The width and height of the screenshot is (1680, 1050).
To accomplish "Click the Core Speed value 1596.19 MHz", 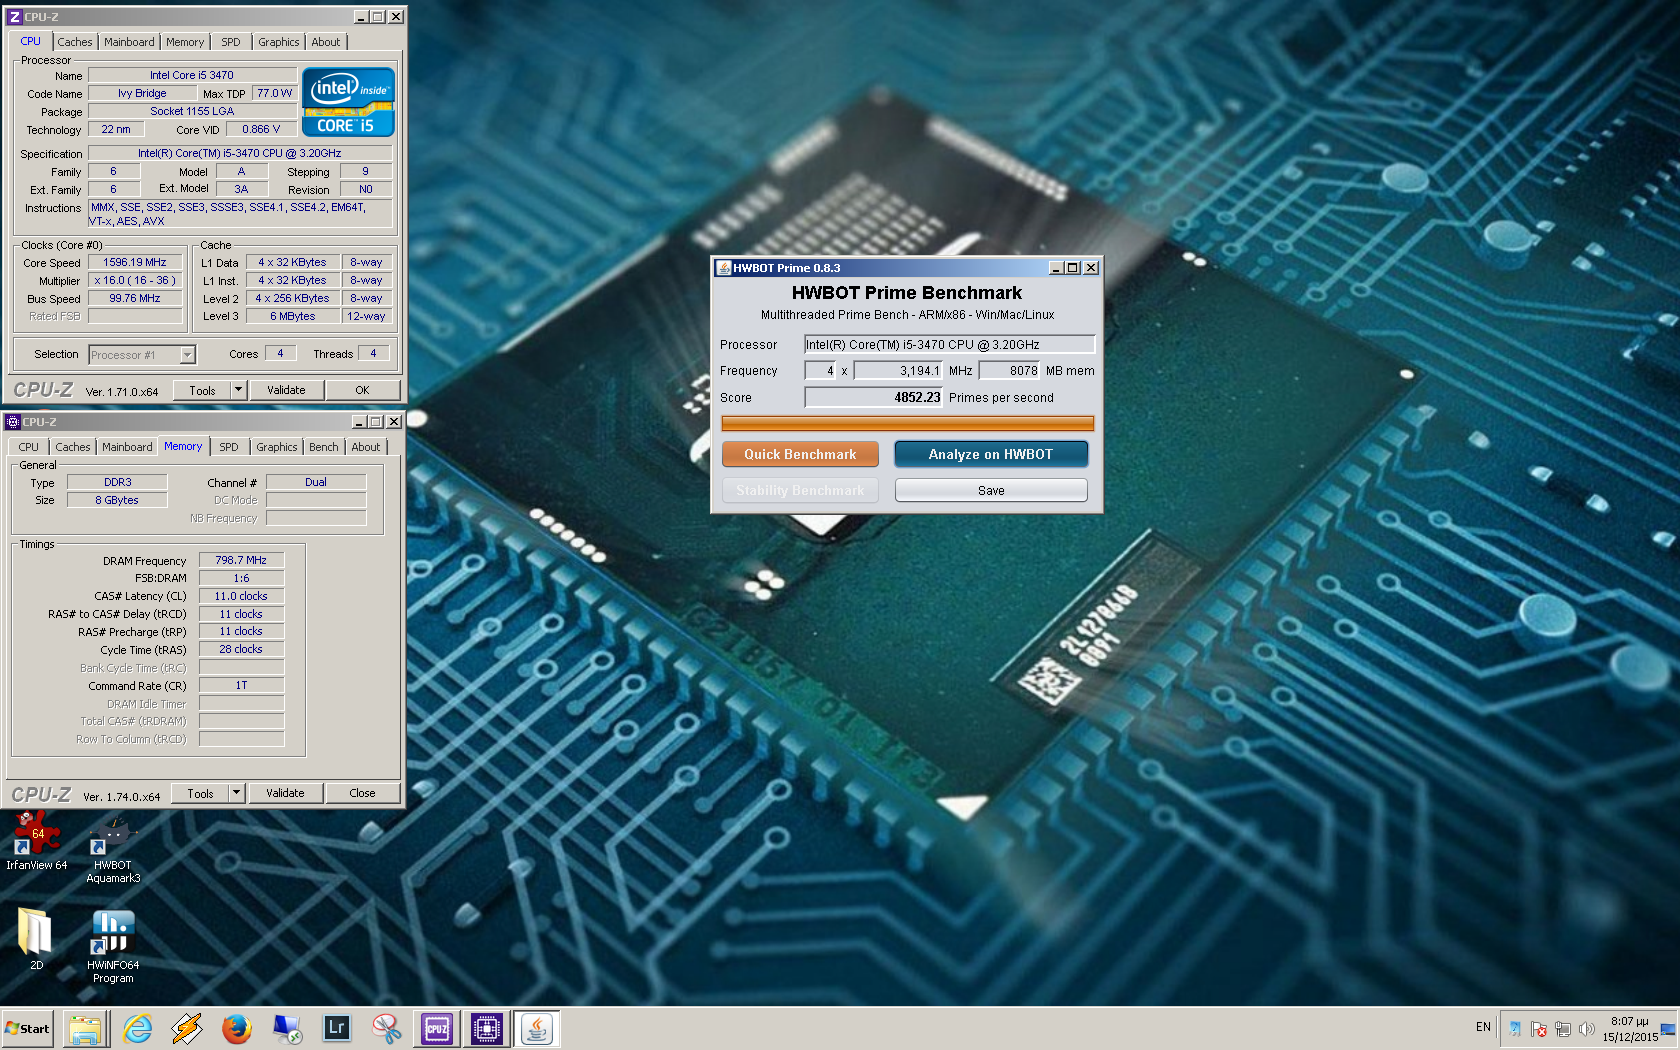I will pyautogui.click(x=135, y=262).
